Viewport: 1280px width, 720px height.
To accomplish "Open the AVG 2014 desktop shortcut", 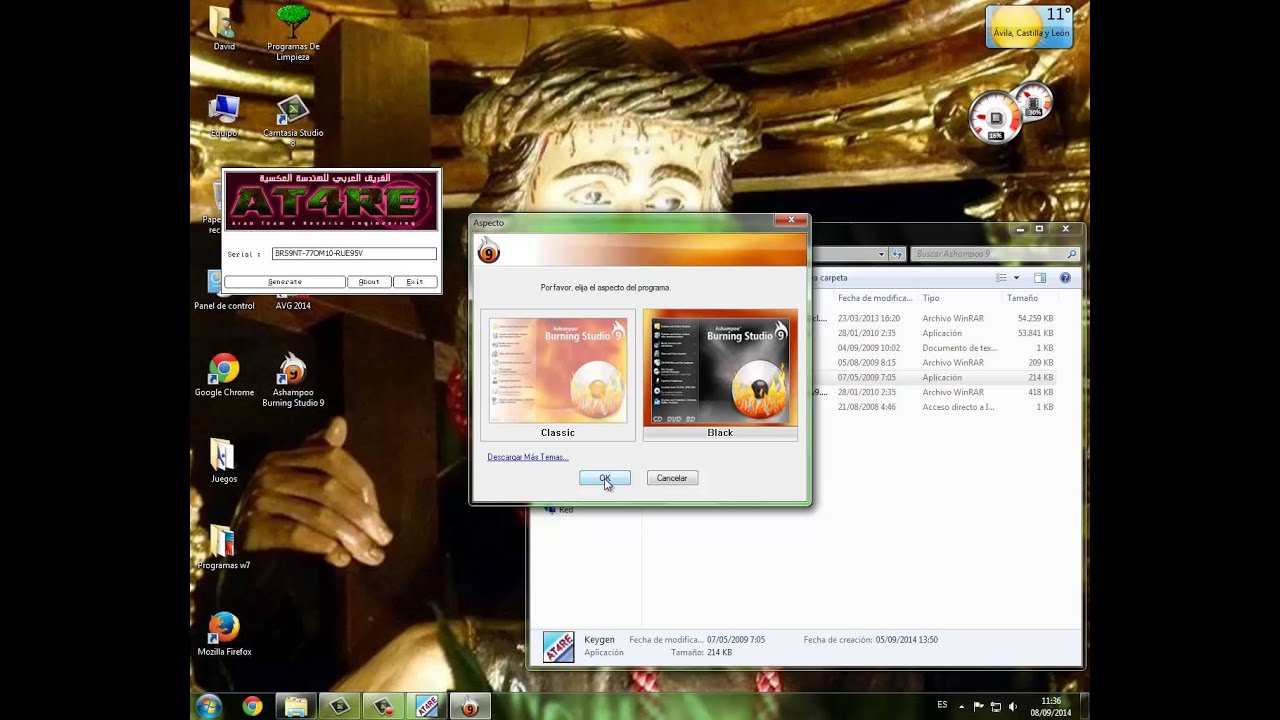I will pos(293,303).
